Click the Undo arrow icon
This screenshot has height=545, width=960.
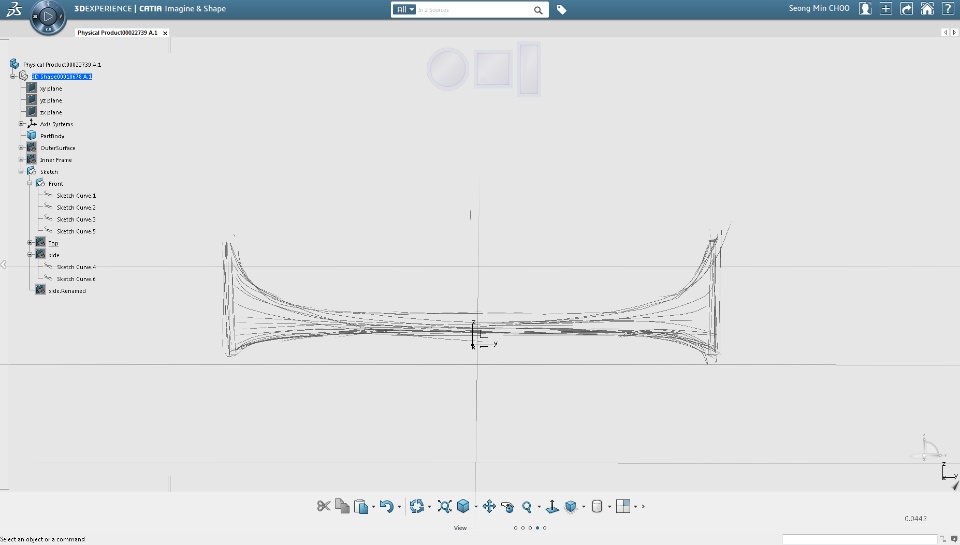(386, 506)
